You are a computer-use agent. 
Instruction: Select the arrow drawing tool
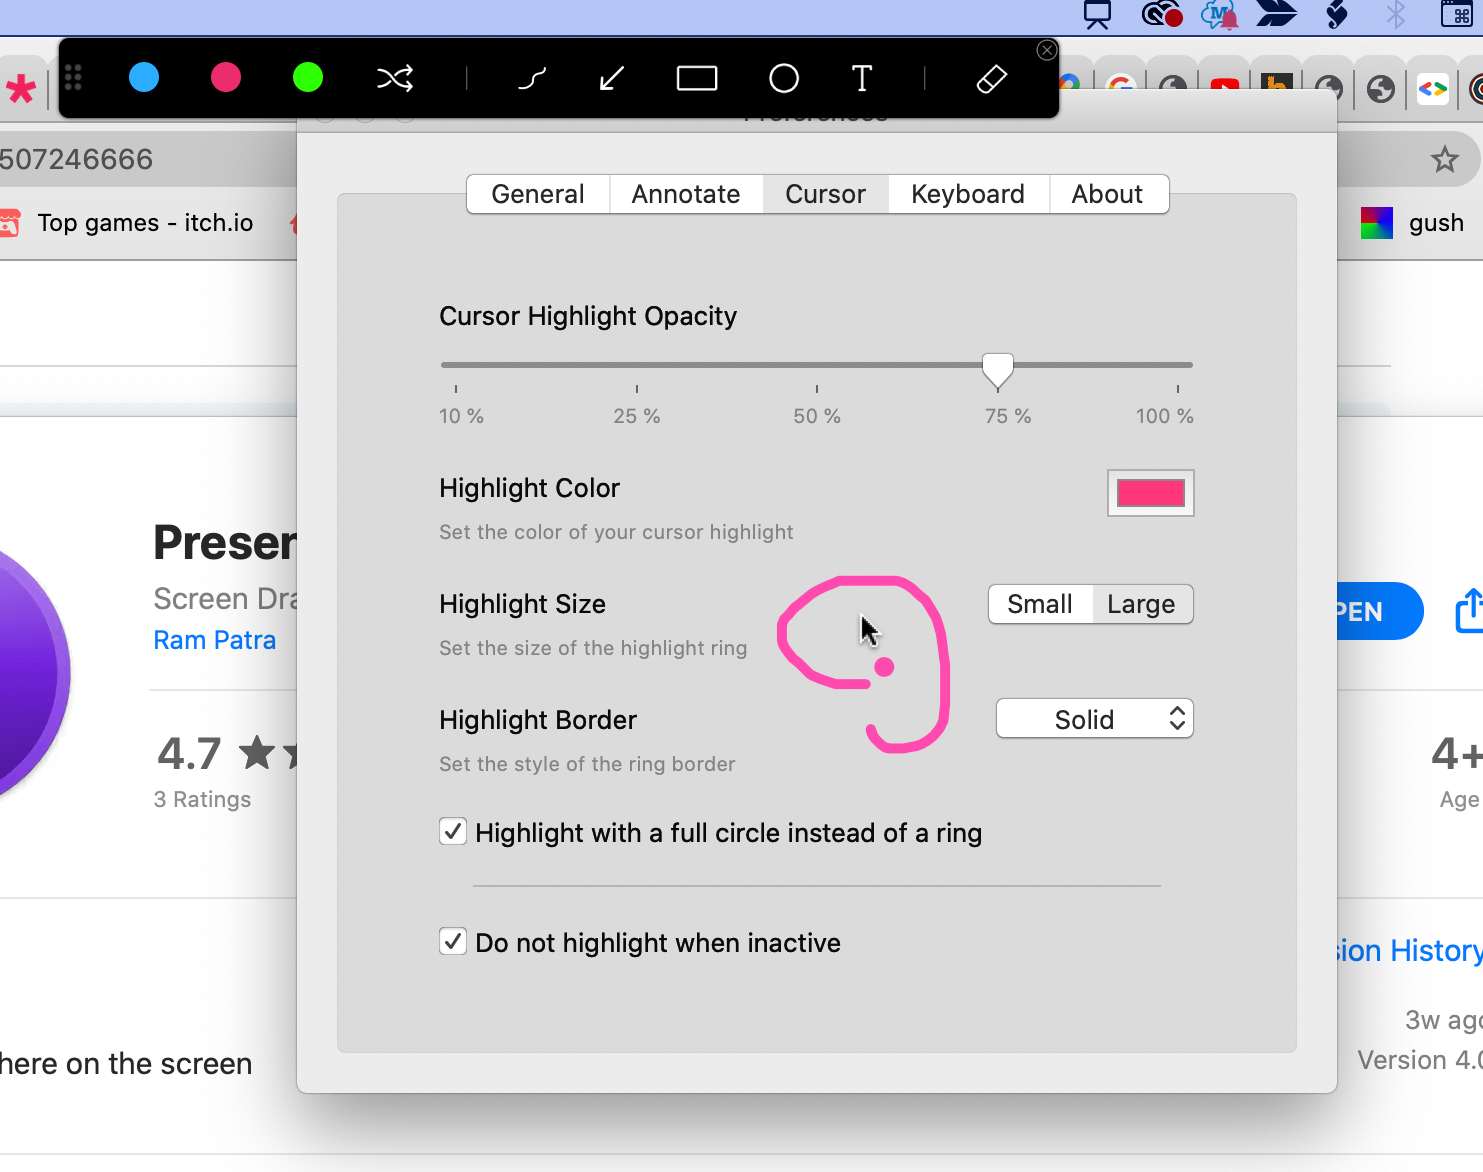coord(612,78)
